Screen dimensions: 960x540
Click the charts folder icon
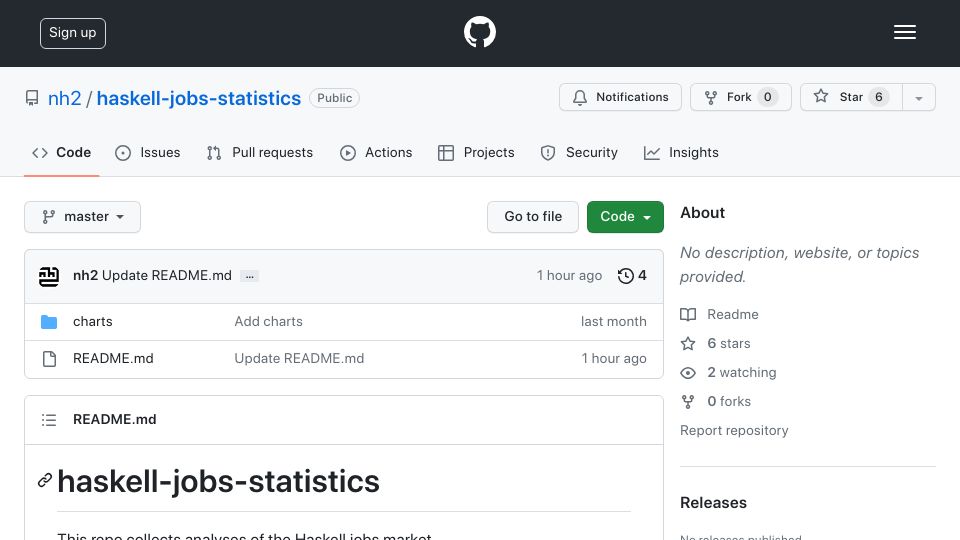pos(49,322)
